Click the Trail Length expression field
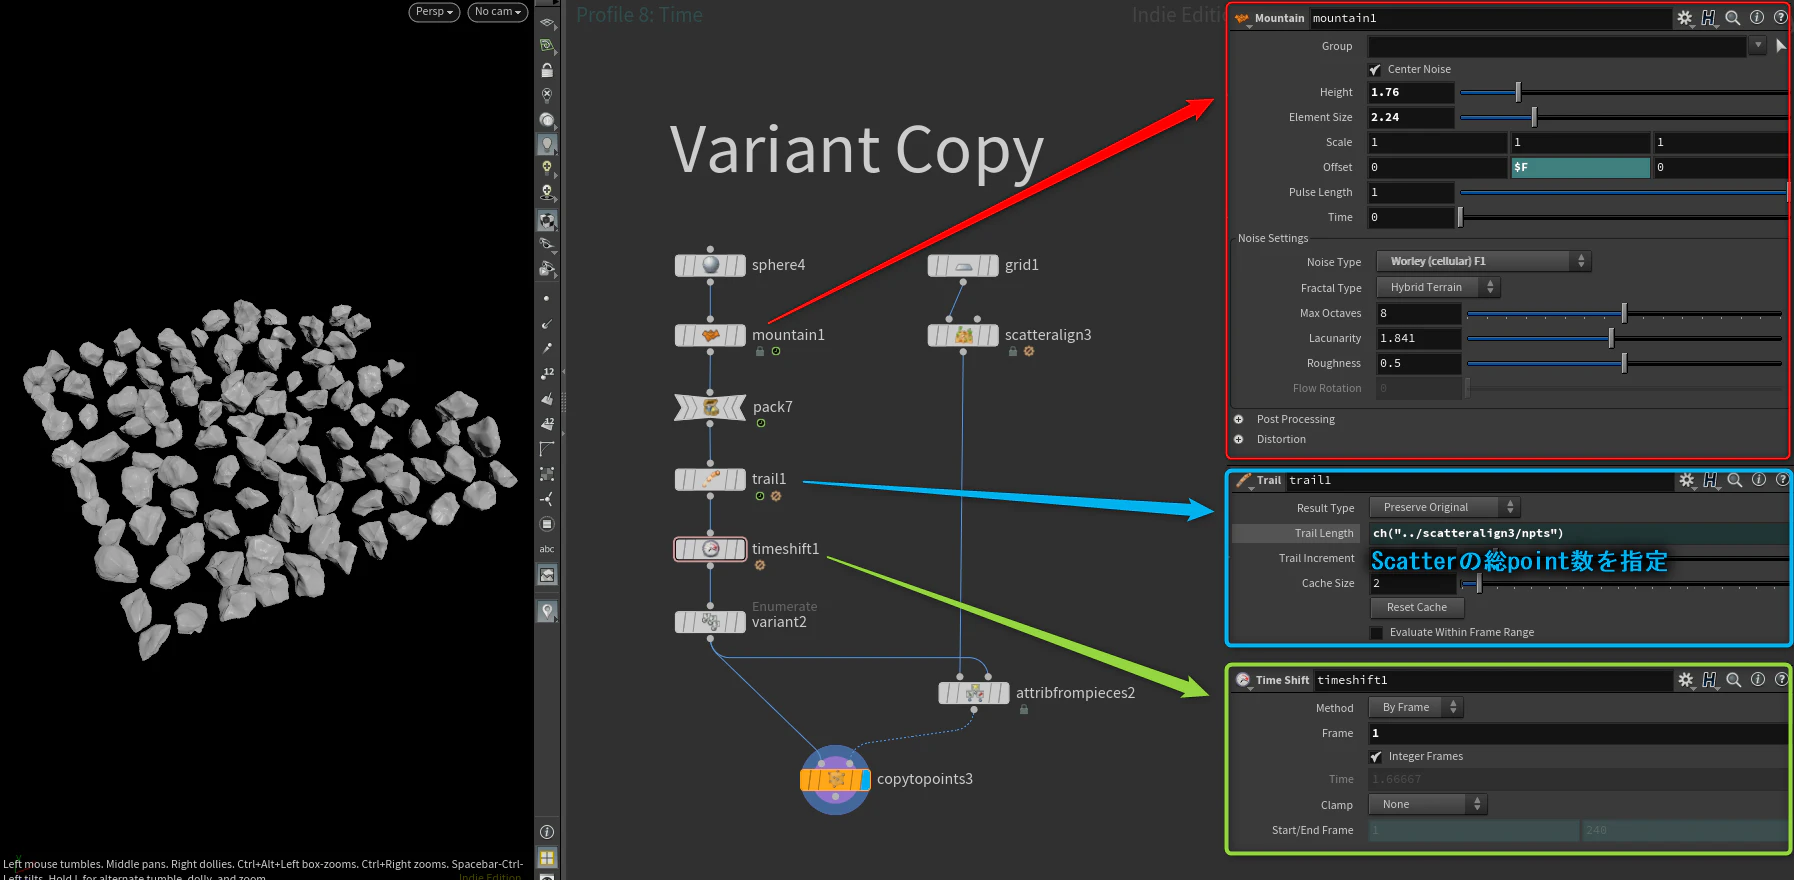Viewport: 1794px width, 880px height. 1577,534
